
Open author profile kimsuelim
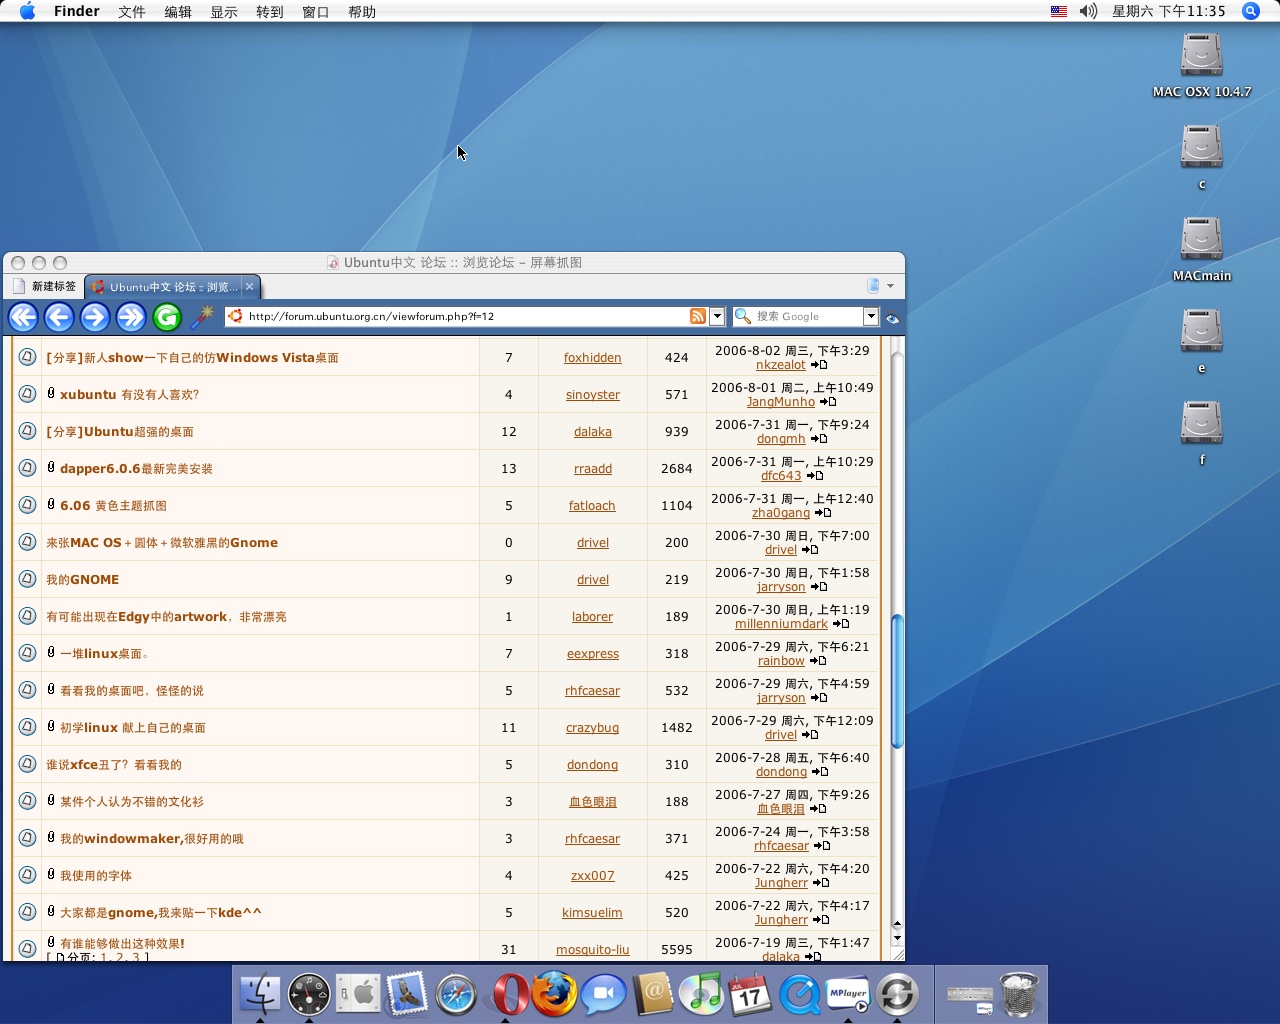pos(592,913)
